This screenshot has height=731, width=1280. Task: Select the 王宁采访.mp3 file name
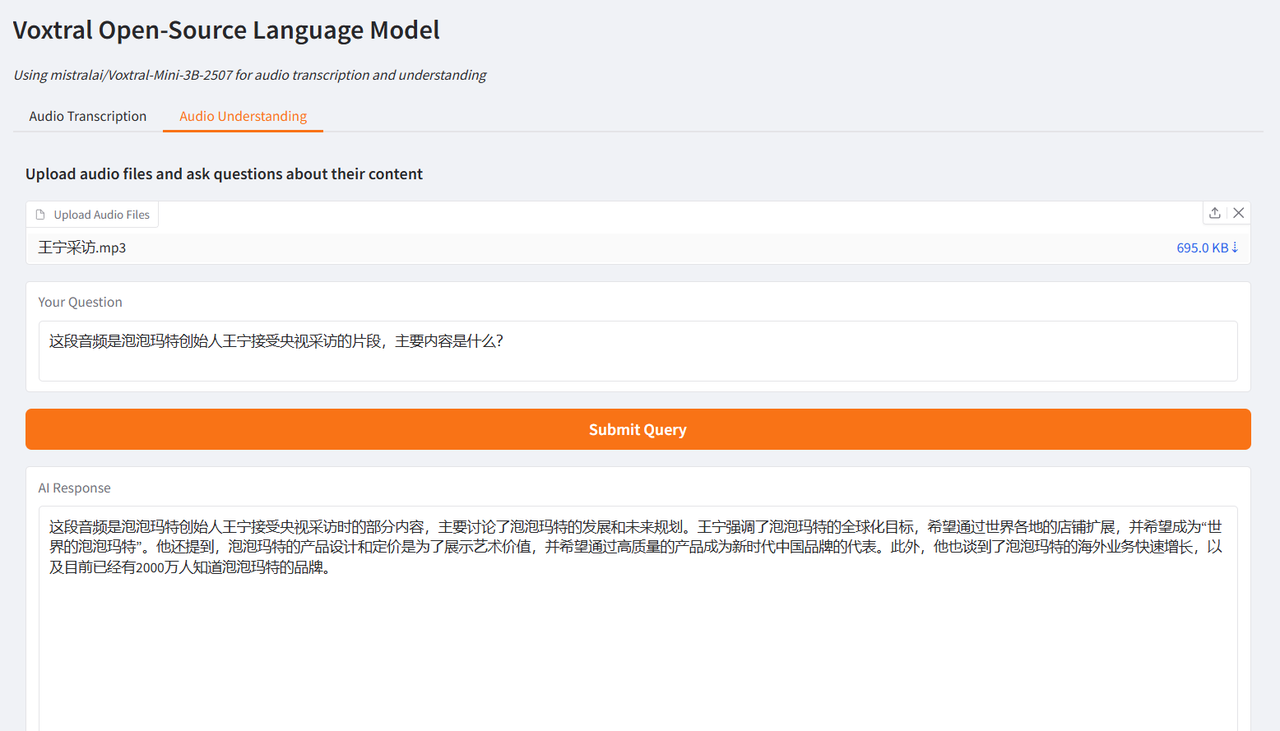click(x=82, y=248)
